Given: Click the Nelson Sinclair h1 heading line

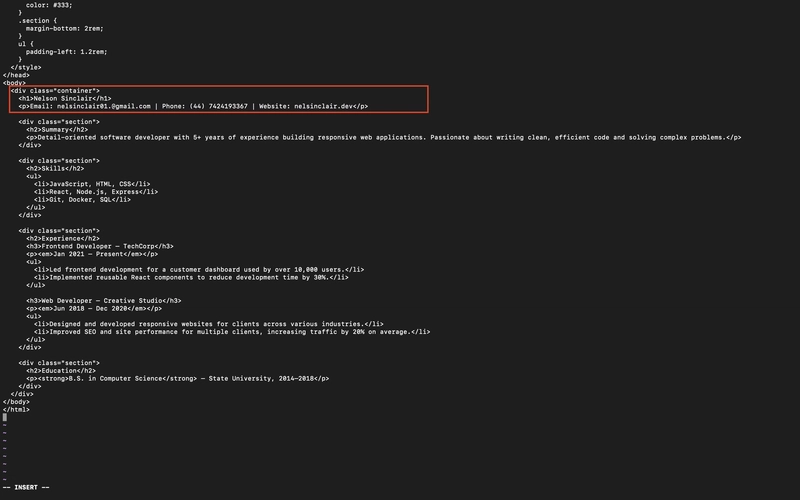Looking at the screenshot, I should [65, 98].
